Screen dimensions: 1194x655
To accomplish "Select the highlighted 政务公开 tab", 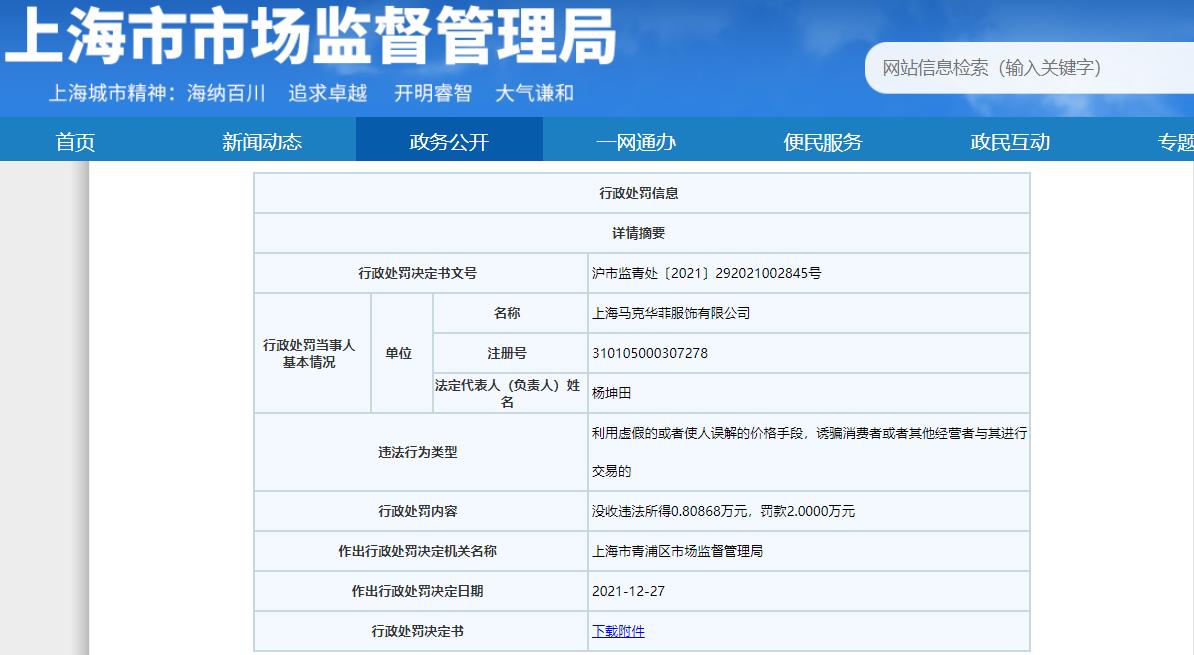I will click(x=448, y=140).
